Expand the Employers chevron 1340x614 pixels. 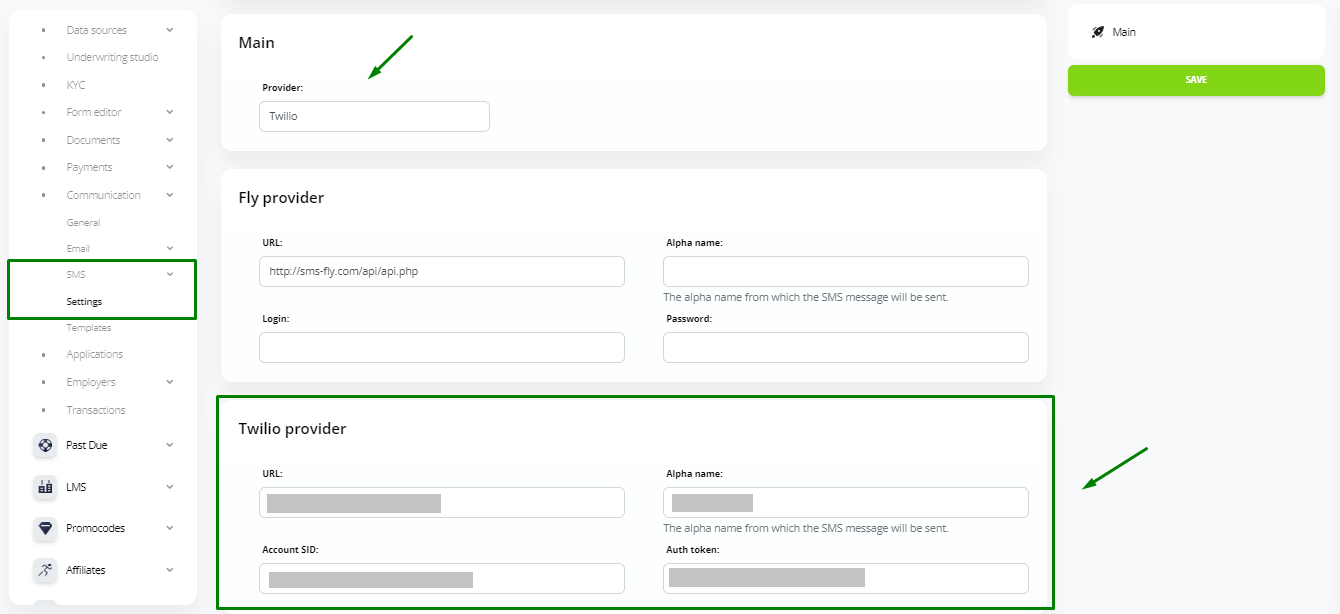[x=170, y=382]
